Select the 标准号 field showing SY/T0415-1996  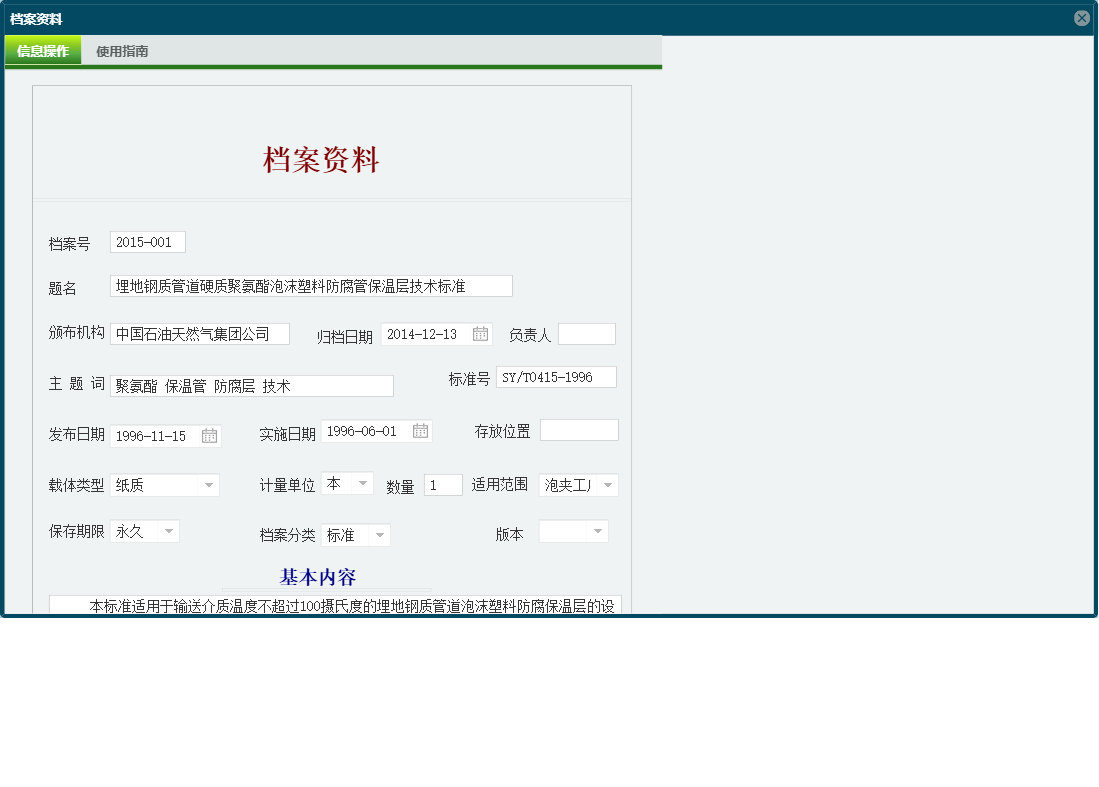pos(556,377)
